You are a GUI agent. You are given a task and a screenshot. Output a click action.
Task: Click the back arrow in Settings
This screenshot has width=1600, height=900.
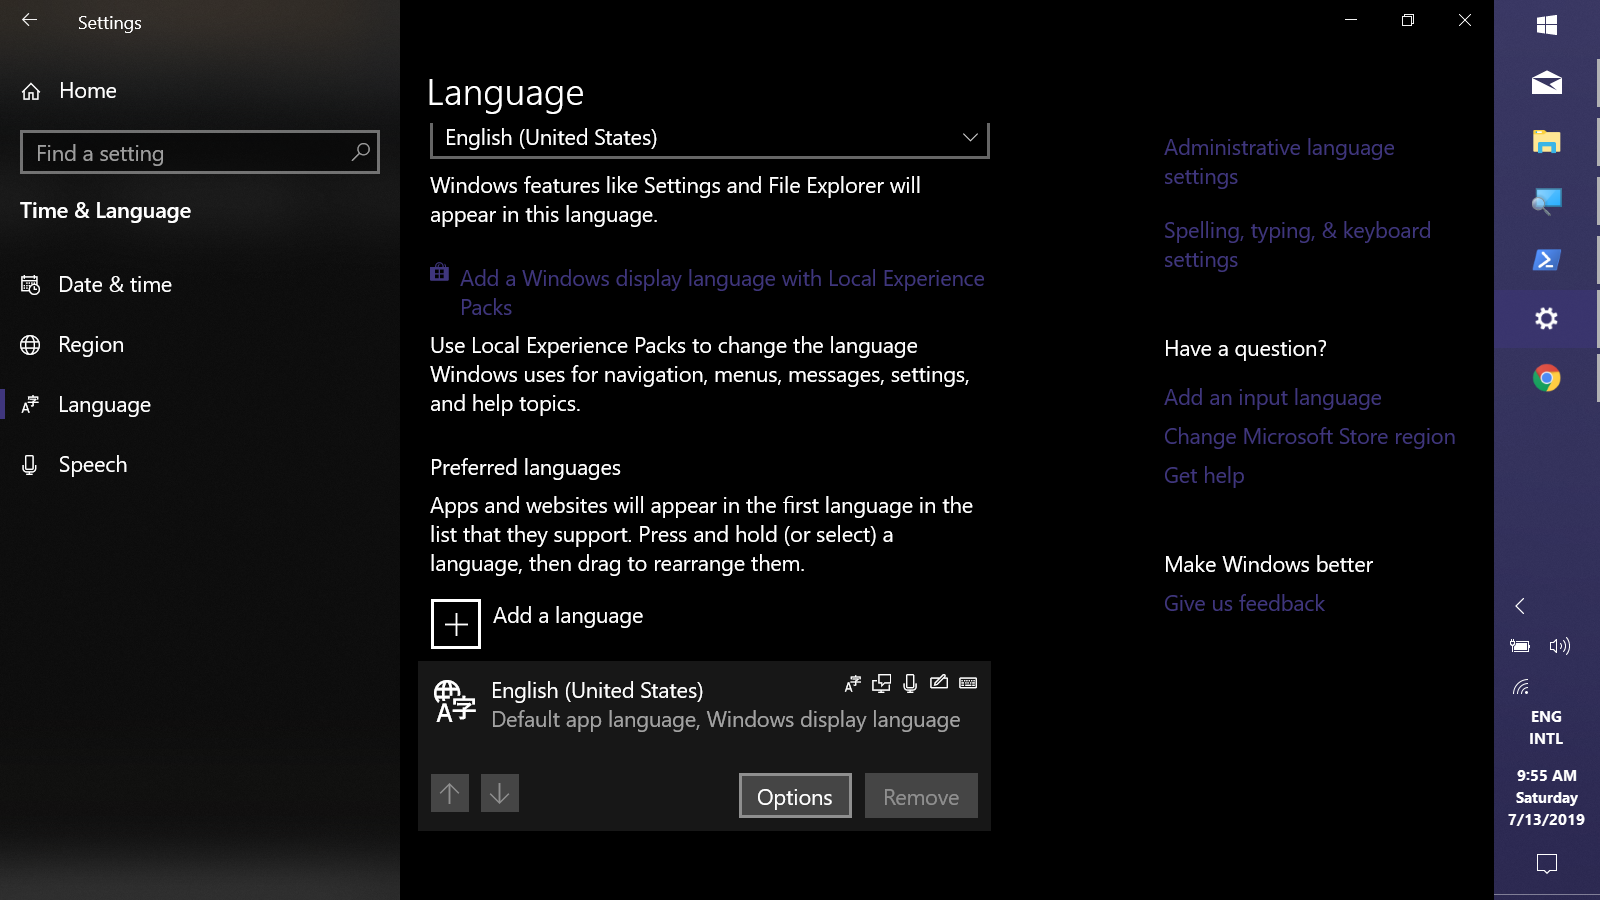click(29, 20)
